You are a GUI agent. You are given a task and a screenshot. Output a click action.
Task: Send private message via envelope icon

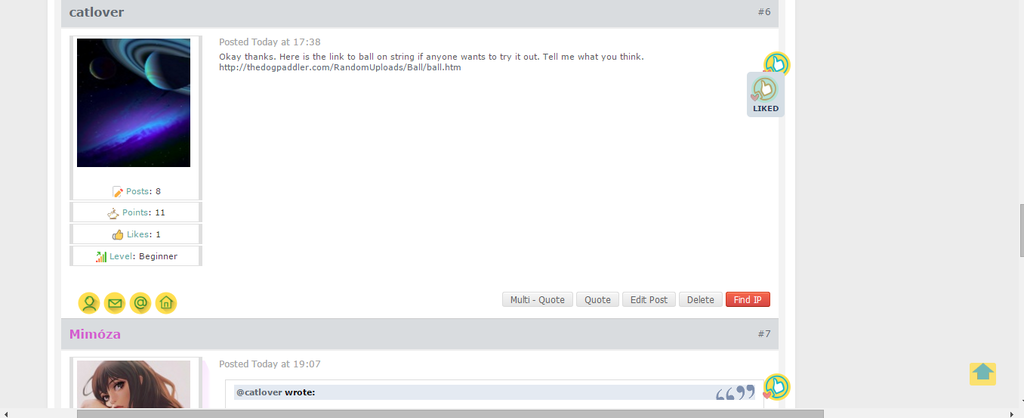[115, 303]
